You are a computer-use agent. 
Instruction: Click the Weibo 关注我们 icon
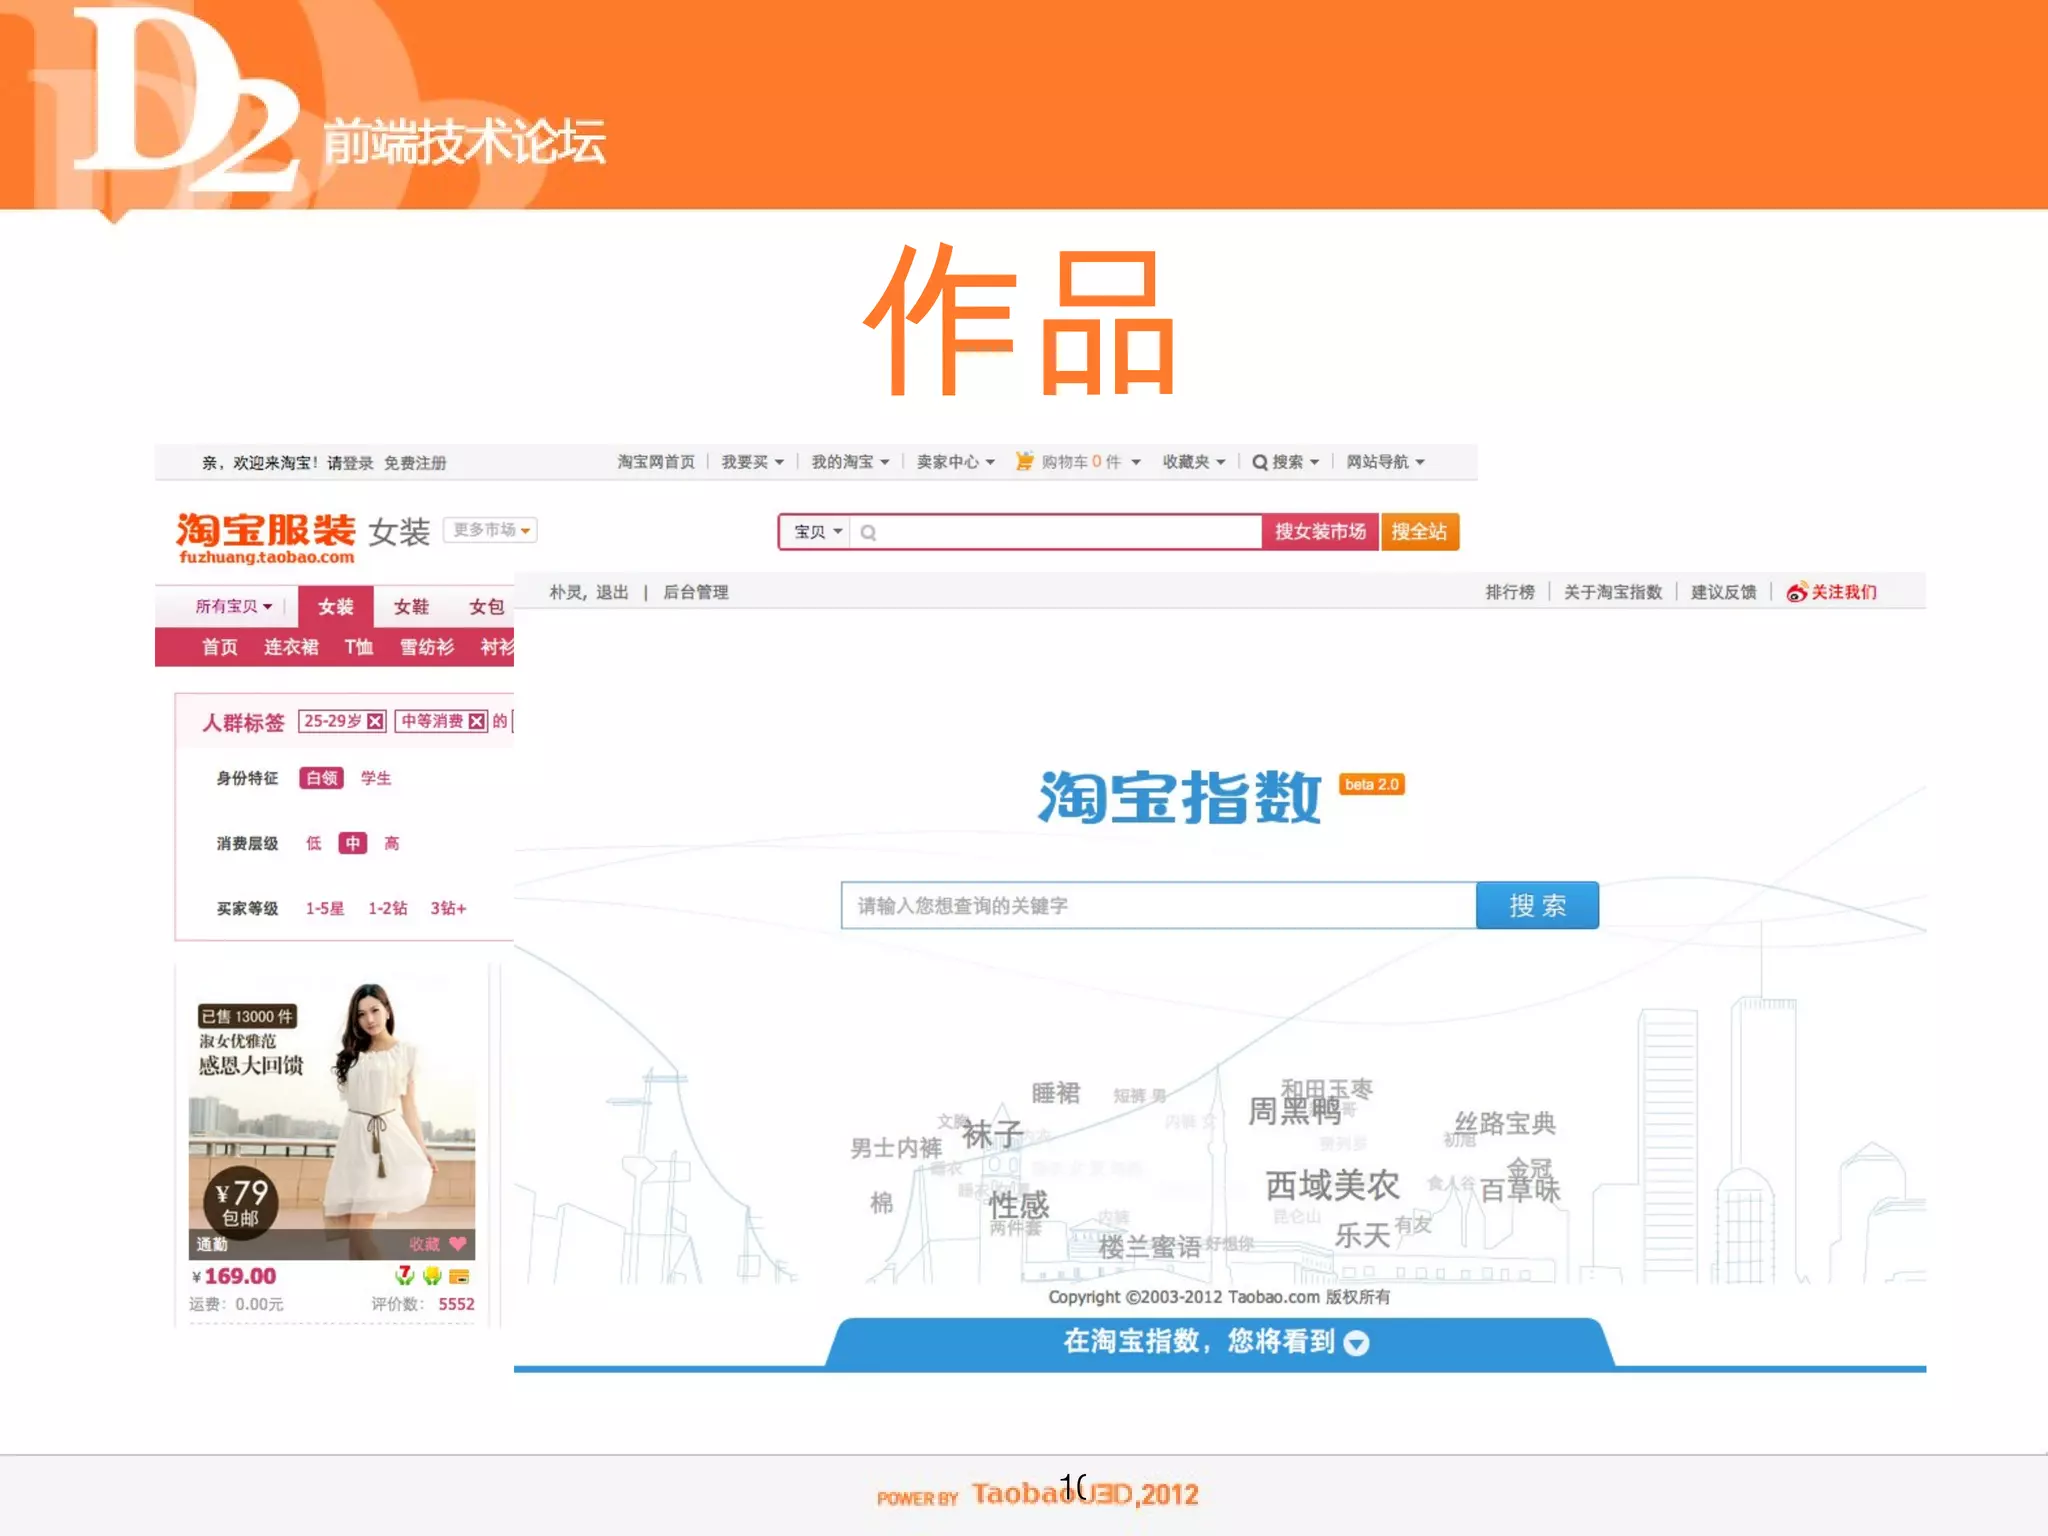coord(1796,592)
